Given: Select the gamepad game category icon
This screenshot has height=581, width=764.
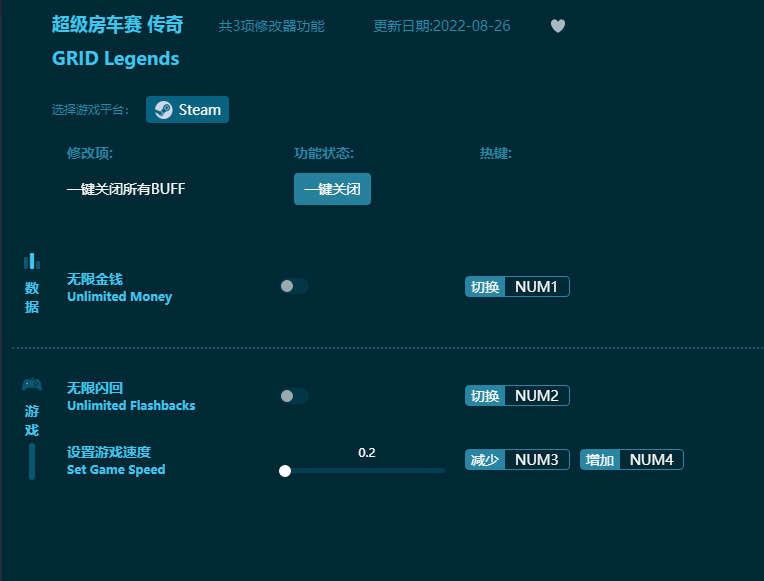Looking at the screenshot, I should pos(32,385).
